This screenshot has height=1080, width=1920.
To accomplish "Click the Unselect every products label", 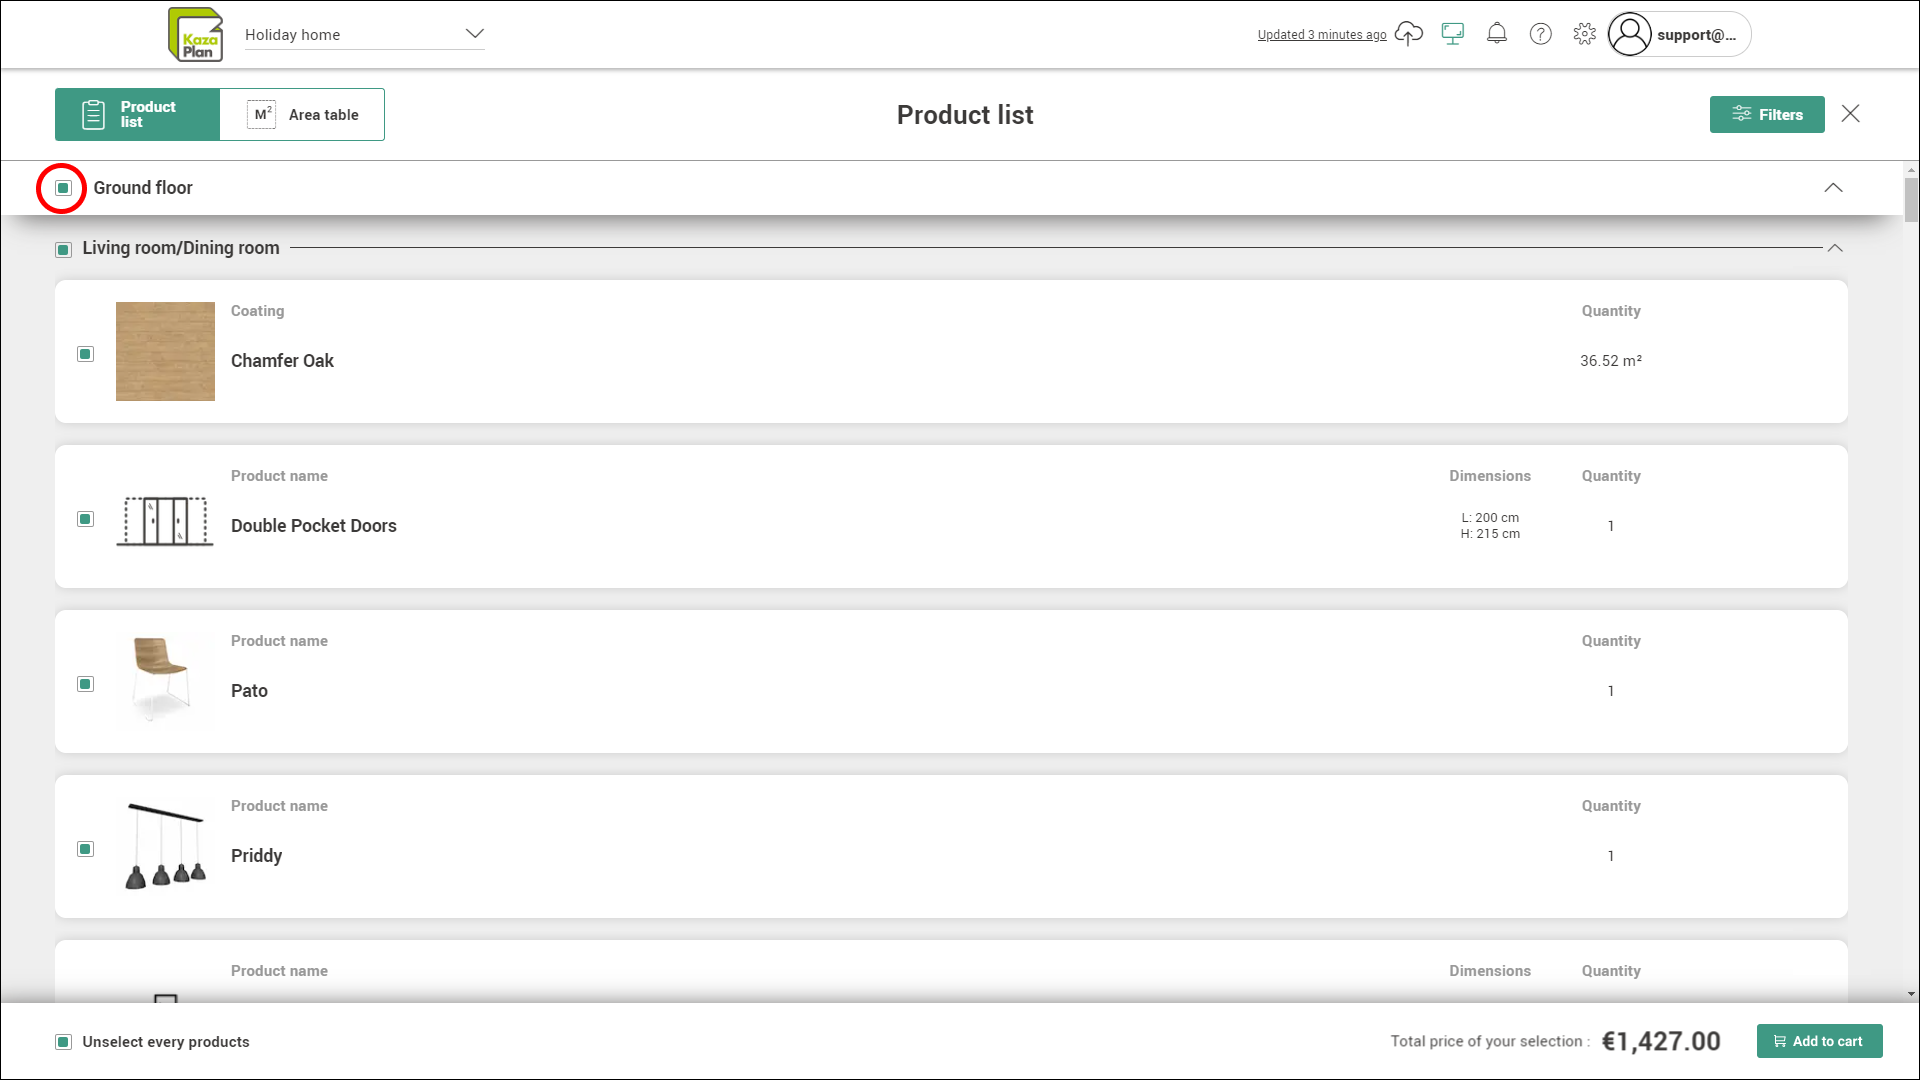I will coord(166,1042).
